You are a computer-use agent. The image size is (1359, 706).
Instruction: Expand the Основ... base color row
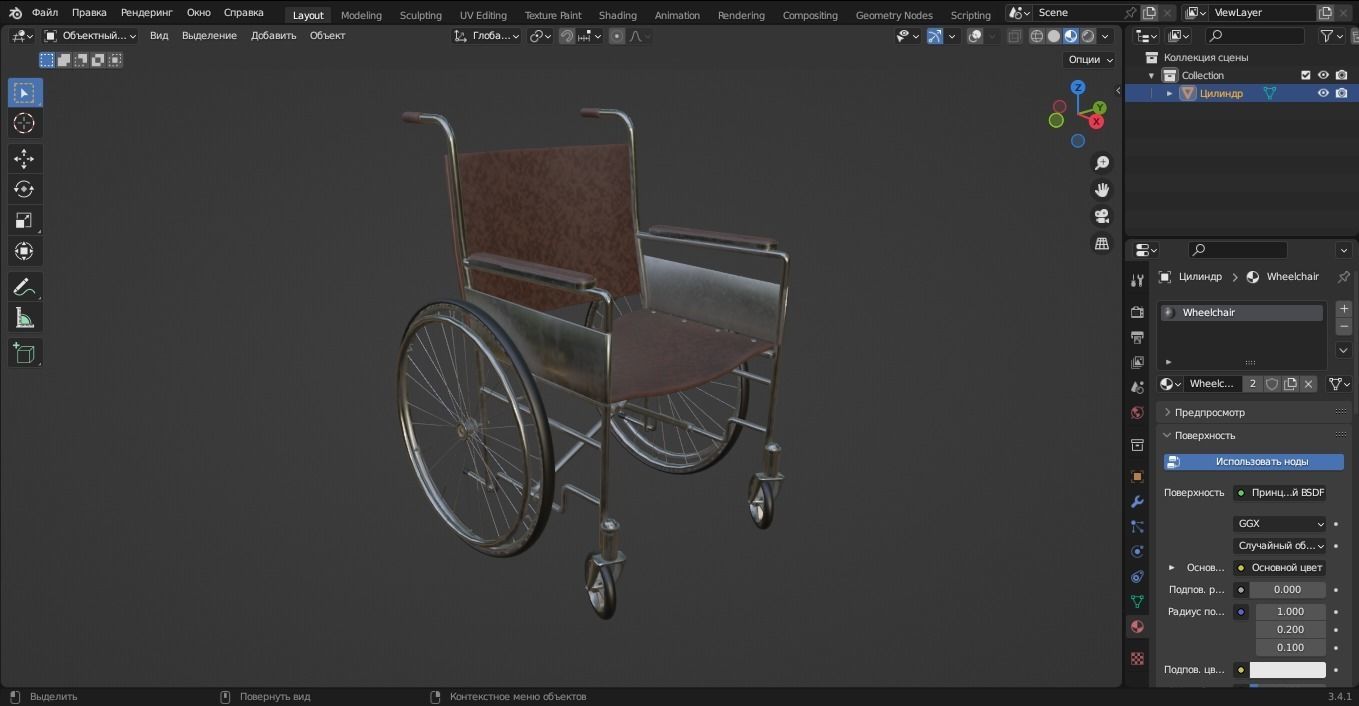[x=1172, y=568]
